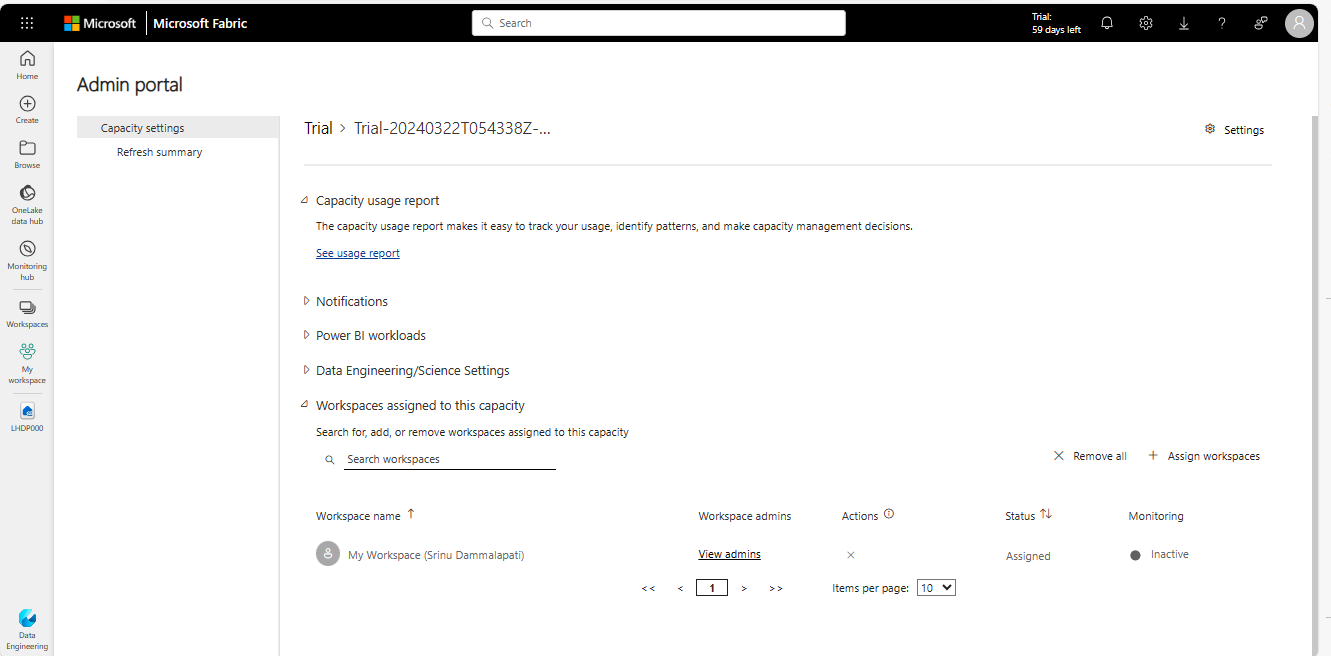Go to the next page of workspaces
This screenshot has height=656, width=1331.
coord(744,588)
